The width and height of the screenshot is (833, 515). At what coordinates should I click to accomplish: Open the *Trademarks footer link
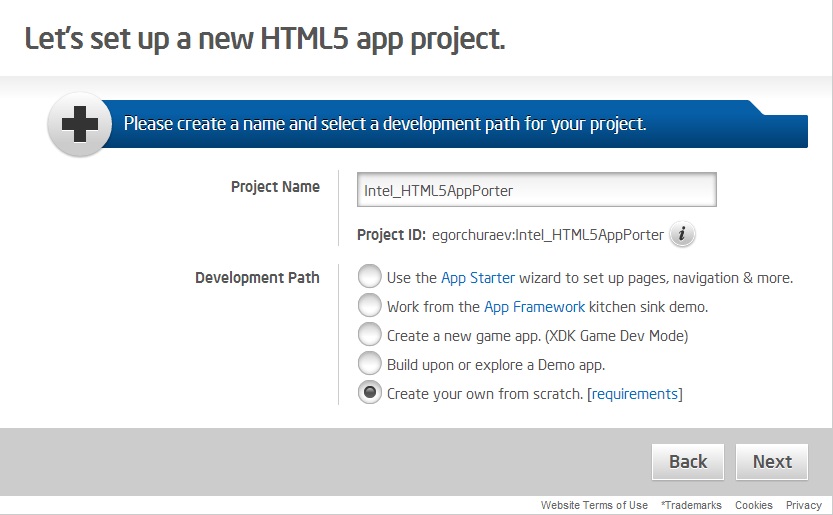pos(691,505)
